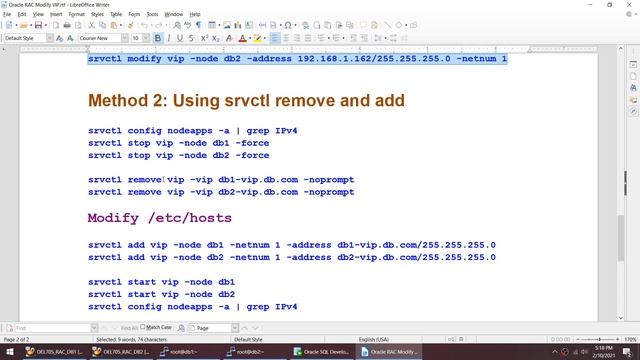This screenshot has width=640, height=360.
Task: Open the View menu
Action: (38, 14)
